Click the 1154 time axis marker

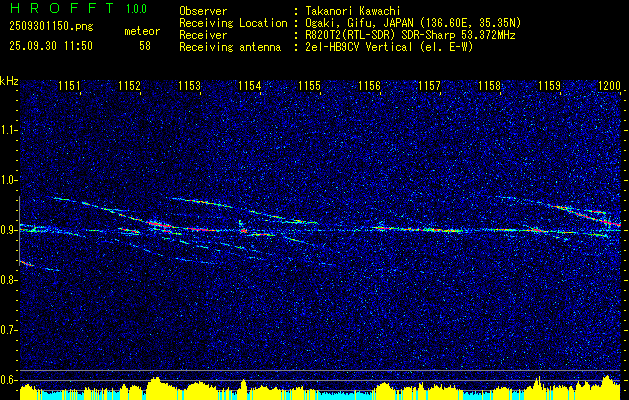click(x=250, y=85)
